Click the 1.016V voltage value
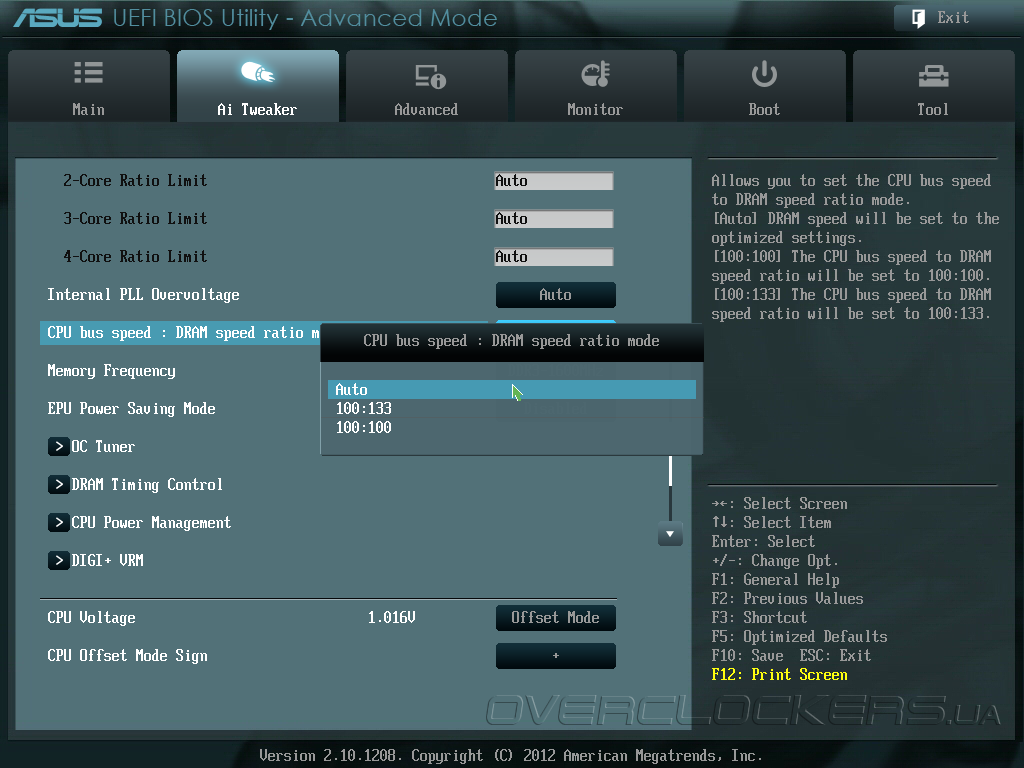1024x768 pixels. tap(391, 618)
